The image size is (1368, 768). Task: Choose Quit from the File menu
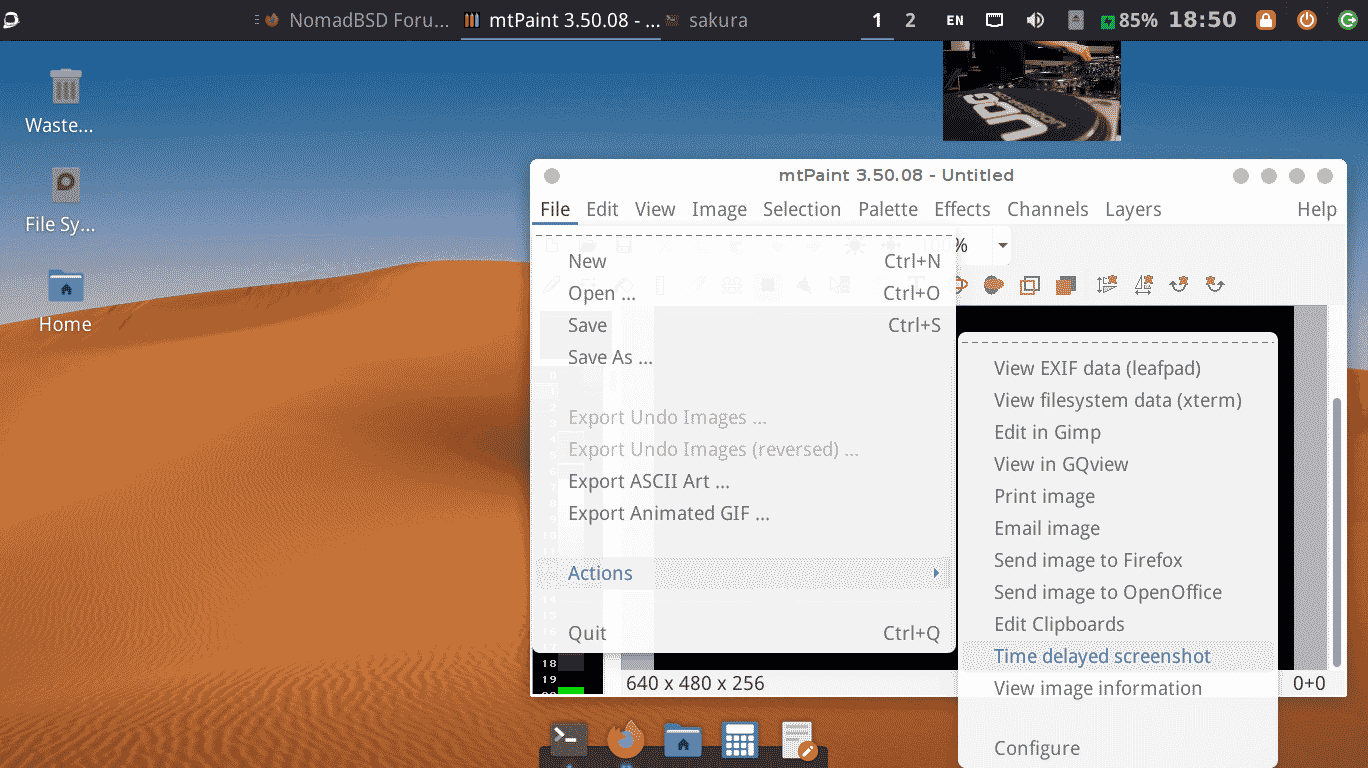(744, 633)
